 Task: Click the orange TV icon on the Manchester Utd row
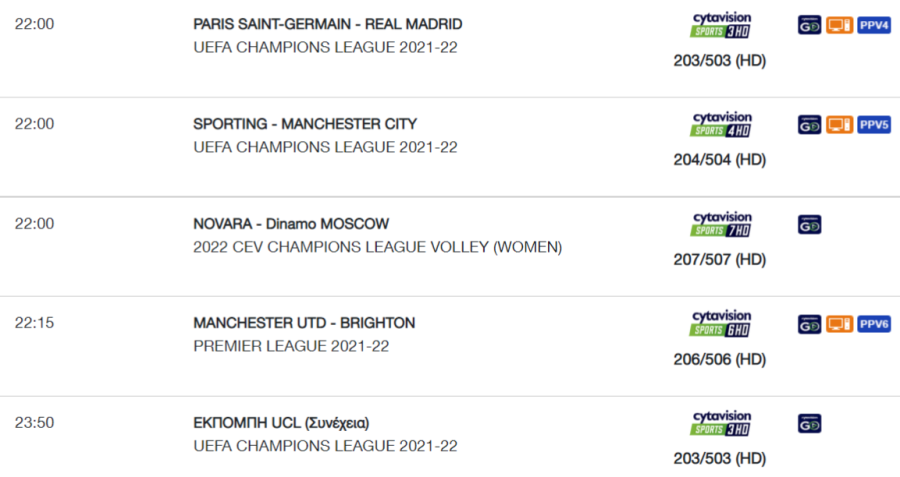tap(839, 324)
